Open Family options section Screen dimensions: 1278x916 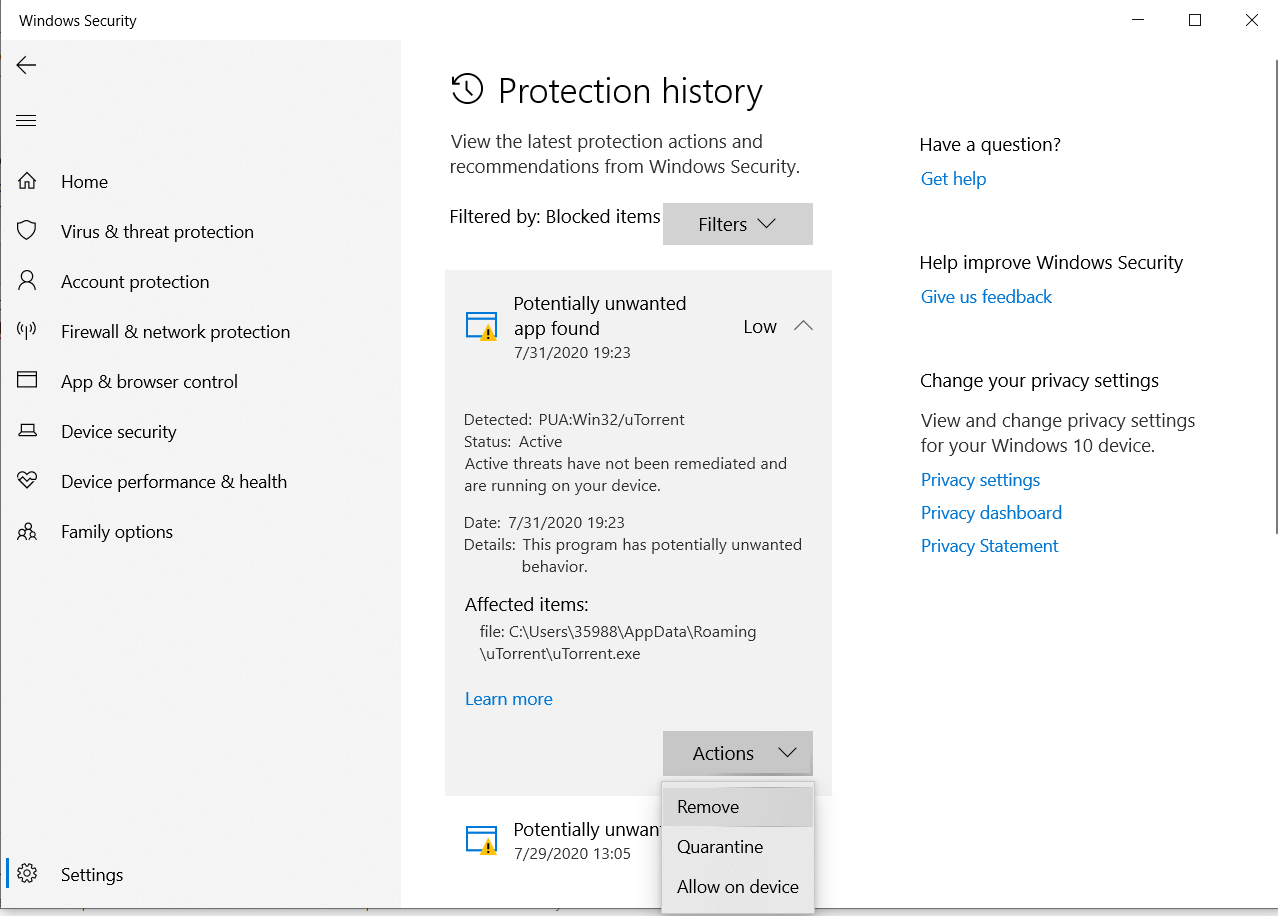pos(116,531)
